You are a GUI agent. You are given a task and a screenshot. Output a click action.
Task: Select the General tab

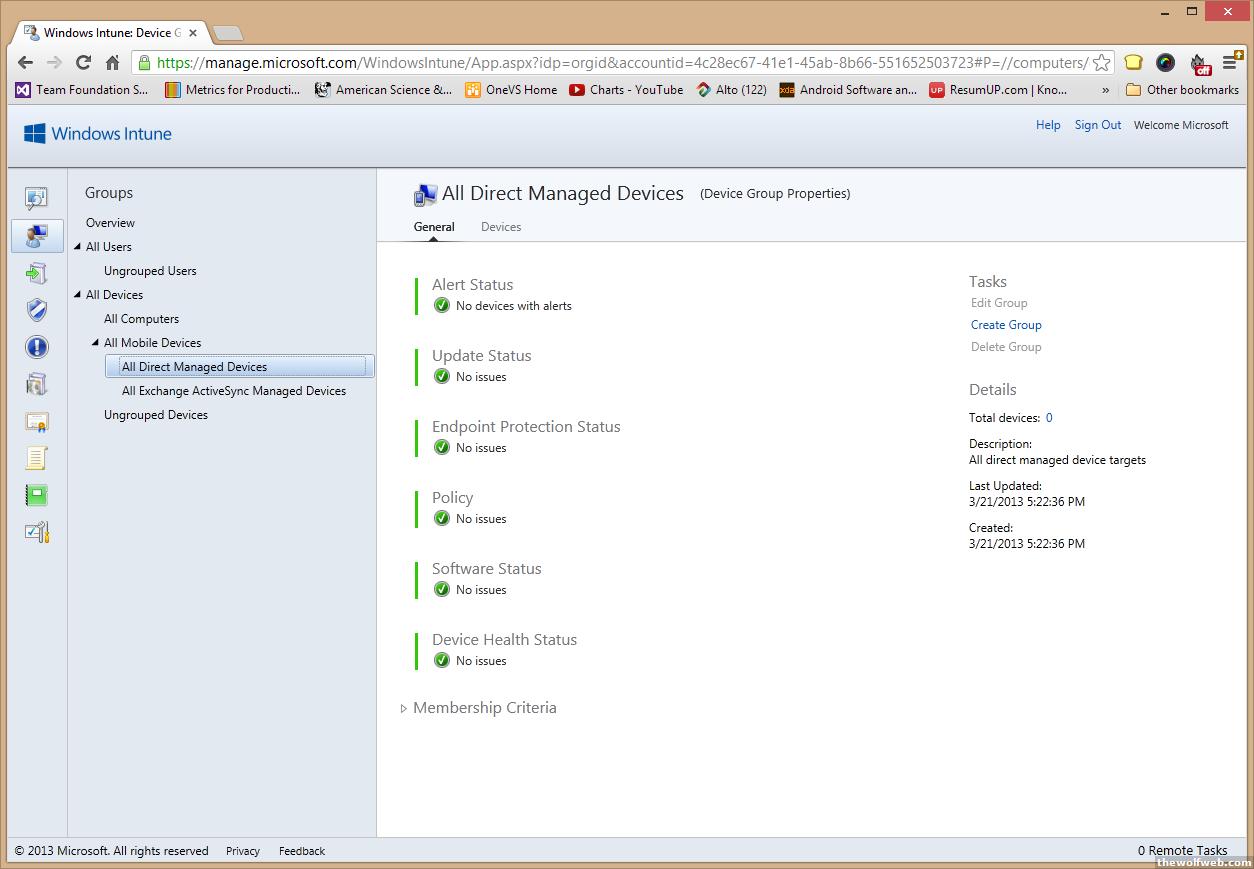tap(434, 227)
